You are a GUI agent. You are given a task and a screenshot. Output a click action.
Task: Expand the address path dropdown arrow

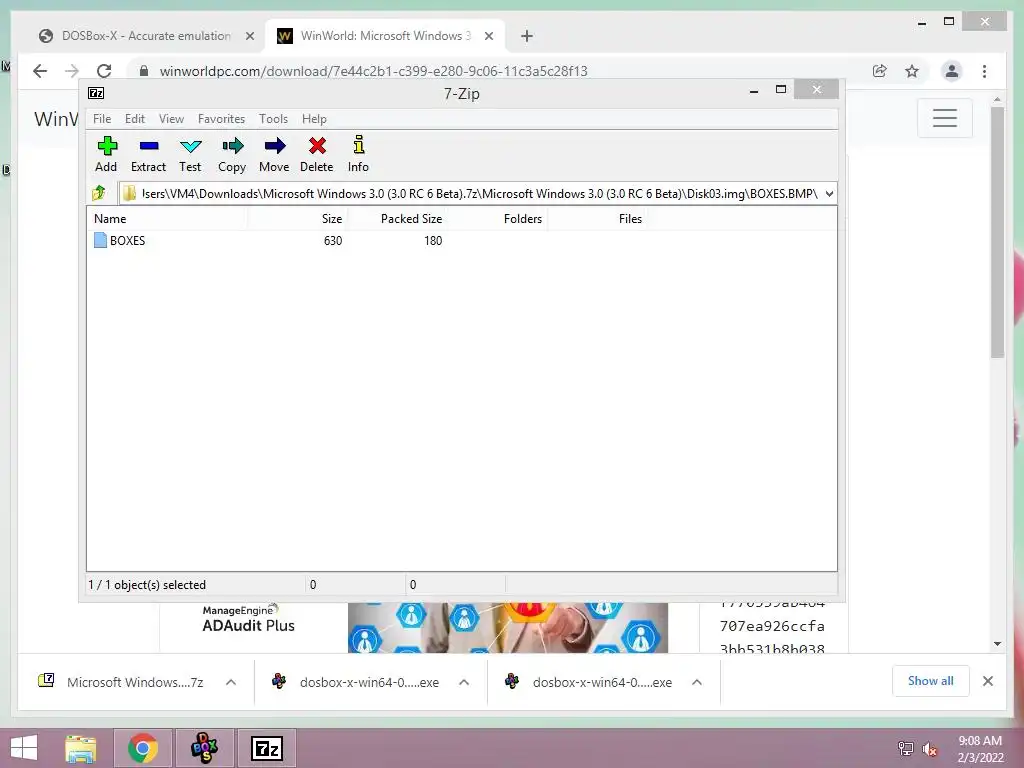pos(829,194)
